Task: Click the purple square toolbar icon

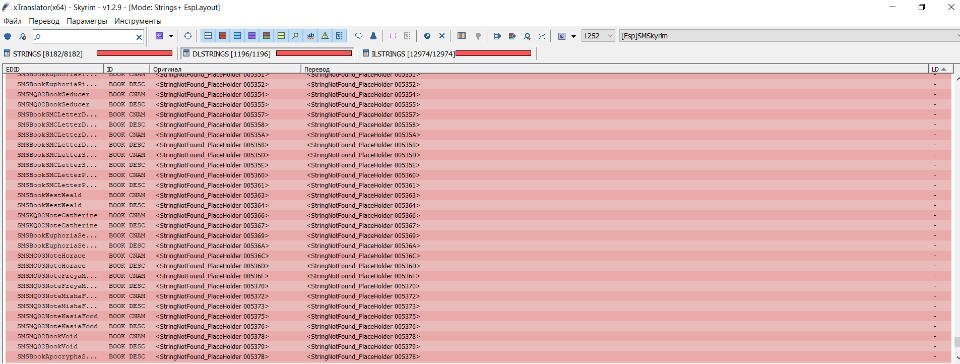Action: click(x=160, y=36)
